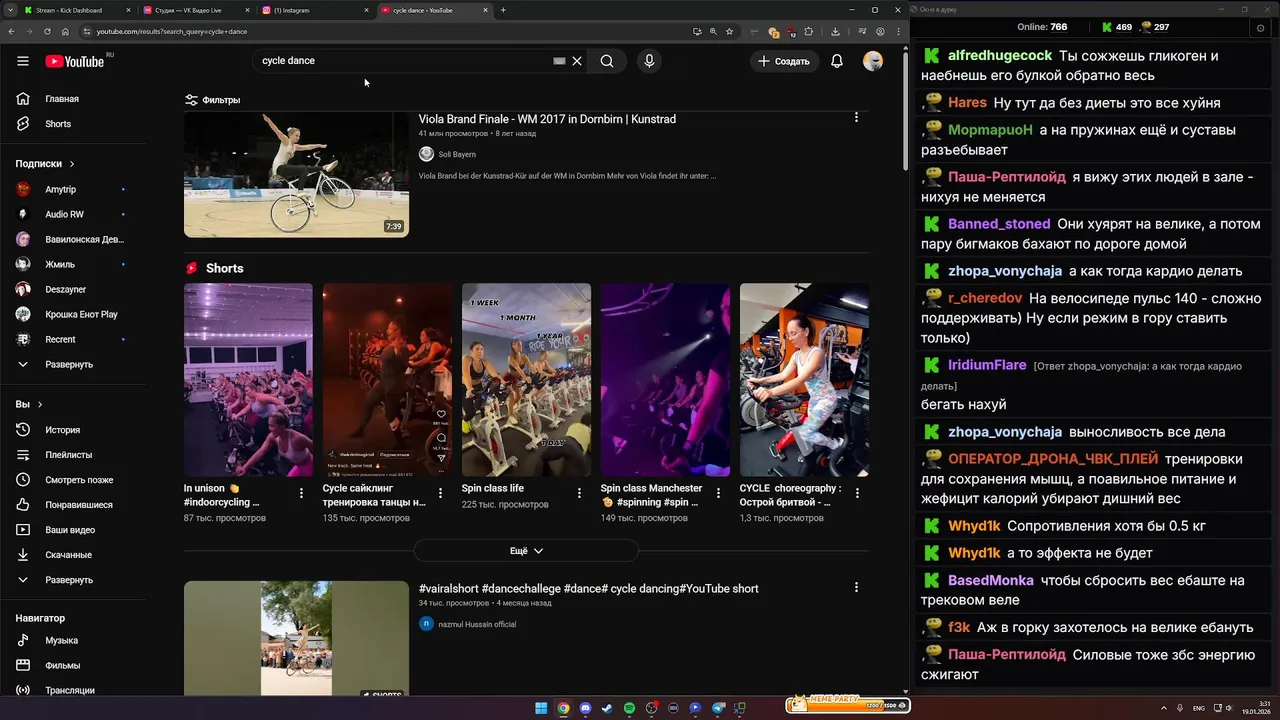
Task: Open the YouTube hamburger guide menu
Action: tap(22, 61)
